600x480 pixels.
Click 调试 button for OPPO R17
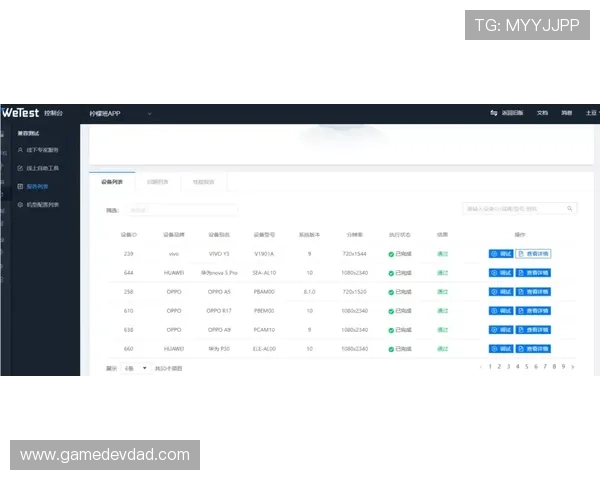pos(501,311)
